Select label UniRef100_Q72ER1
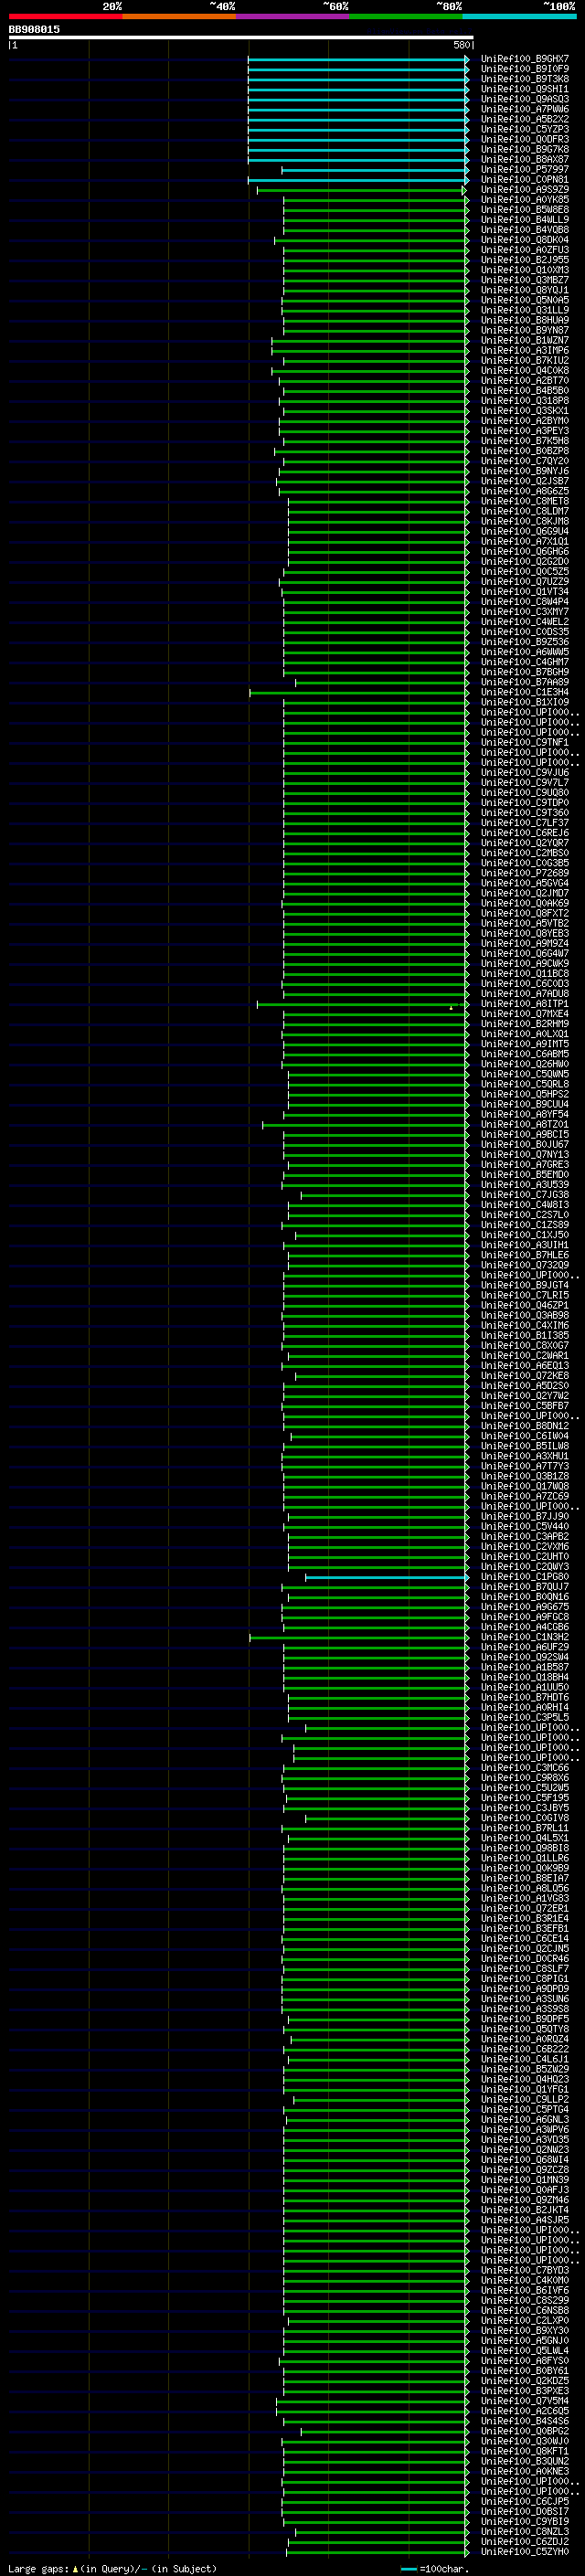This screenshot has width=585, height=2576. pos(525,1909)
